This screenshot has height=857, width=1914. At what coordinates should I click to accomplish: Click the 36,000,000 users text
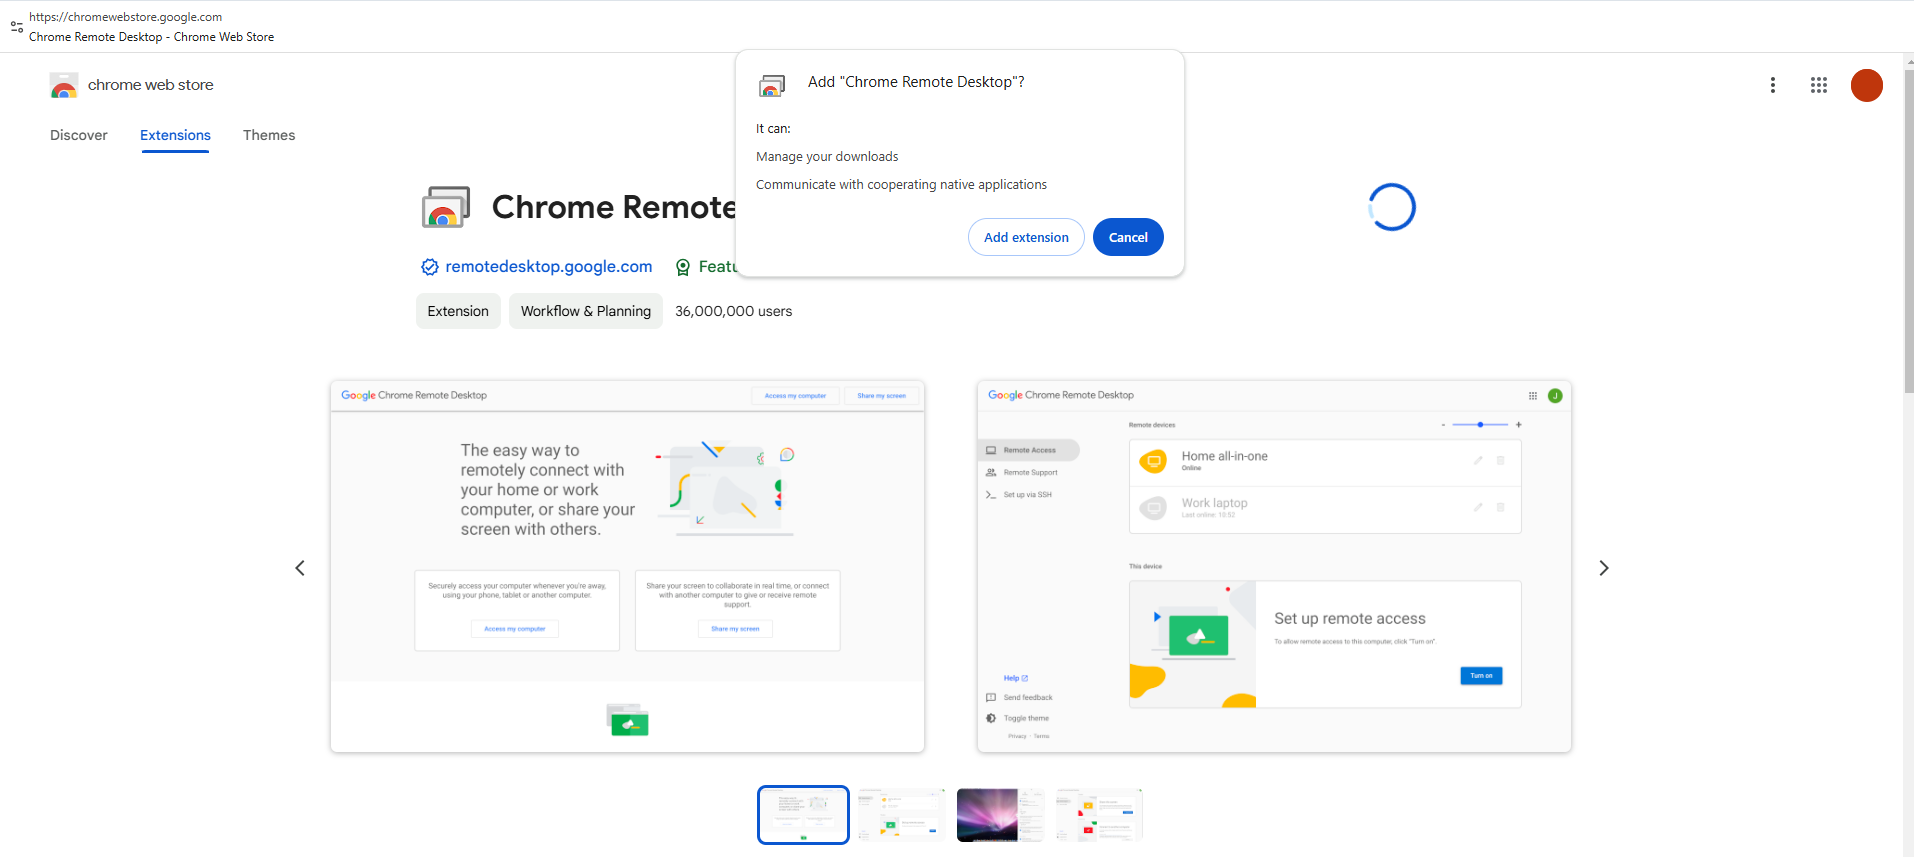point(733,311)
